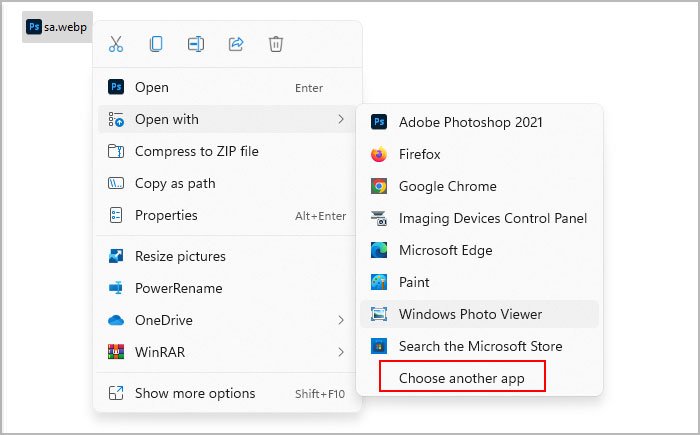Select Firefox from Open with list
Viewport: 700px width, 435px height.
pos(419,154)
